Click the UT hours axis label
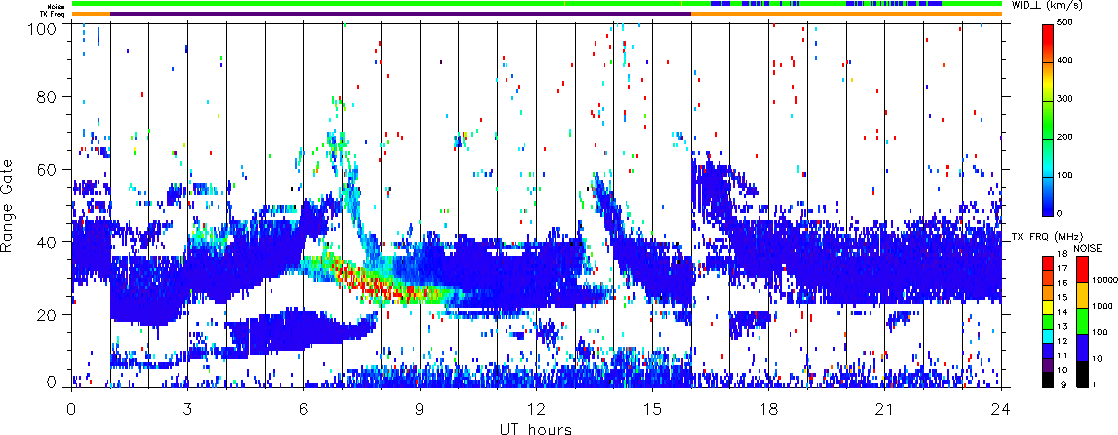The width and height of the screenshot is (1118, 435). point(536,429)
